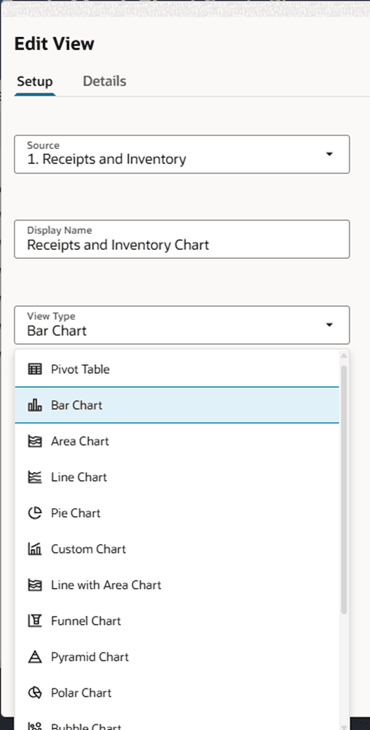Viewport: 370px width, 730px height.
Task: Click the scrollbar up arrow in list
Action: [x=344, y=356]
